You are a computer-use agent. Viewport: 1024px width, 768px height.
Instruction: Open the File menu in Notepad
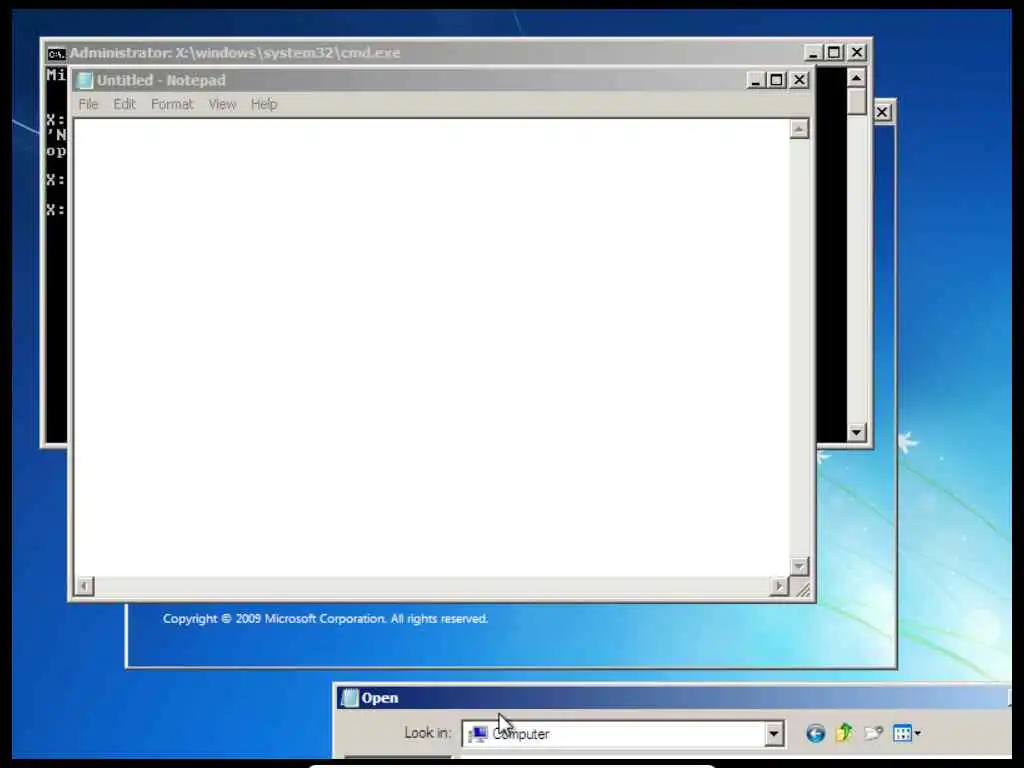pyautogui.click(x=88, y=104)
